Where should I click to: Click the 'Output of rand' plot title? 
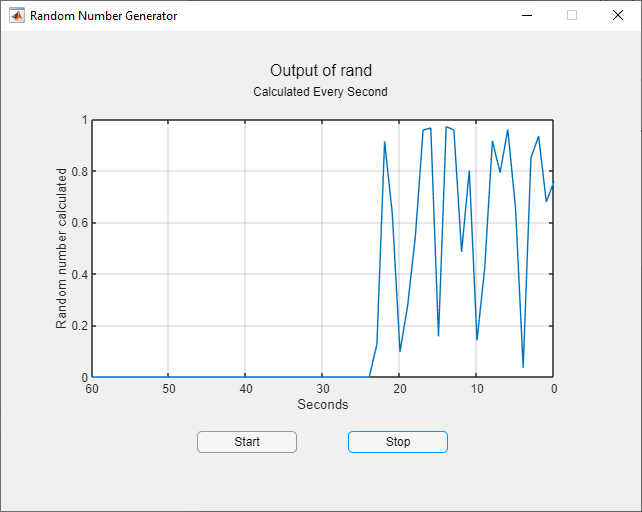point(321,70)
